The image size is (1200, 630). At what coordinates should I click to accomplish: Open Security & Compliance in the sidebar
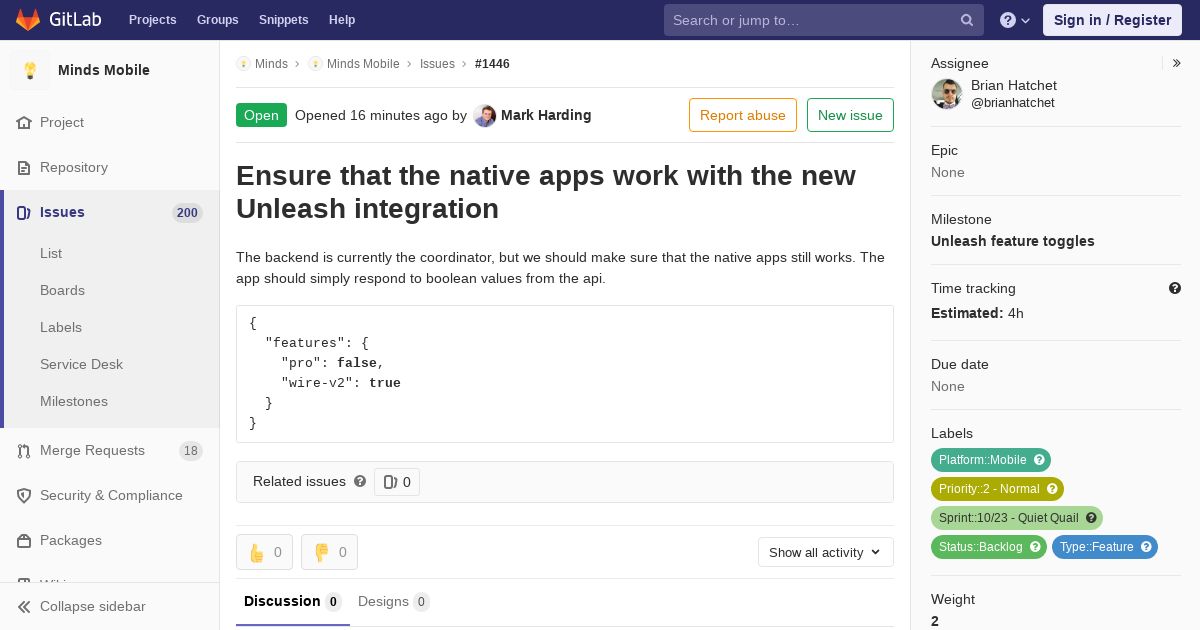pyautogui.click(x=110, y=495)
